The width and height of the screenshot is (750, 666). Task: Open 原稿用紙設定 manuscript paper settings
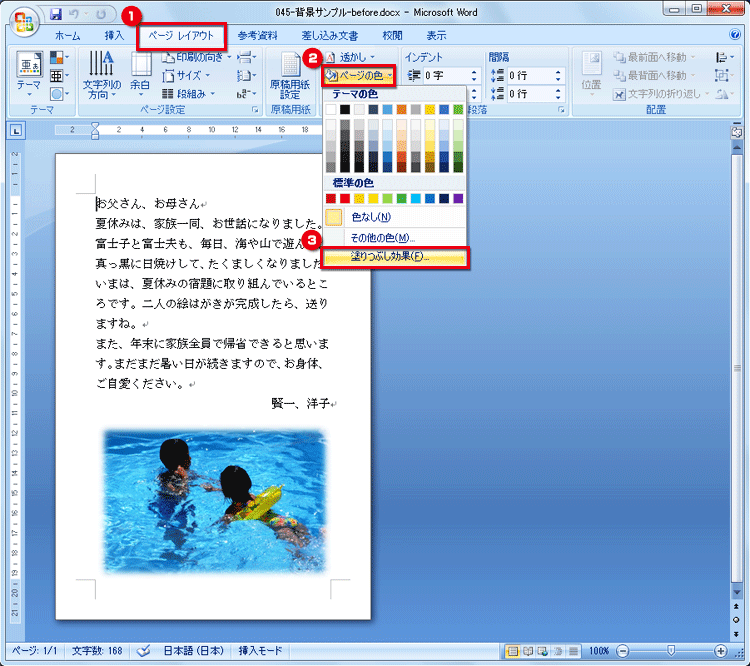[x=290, y=75]
